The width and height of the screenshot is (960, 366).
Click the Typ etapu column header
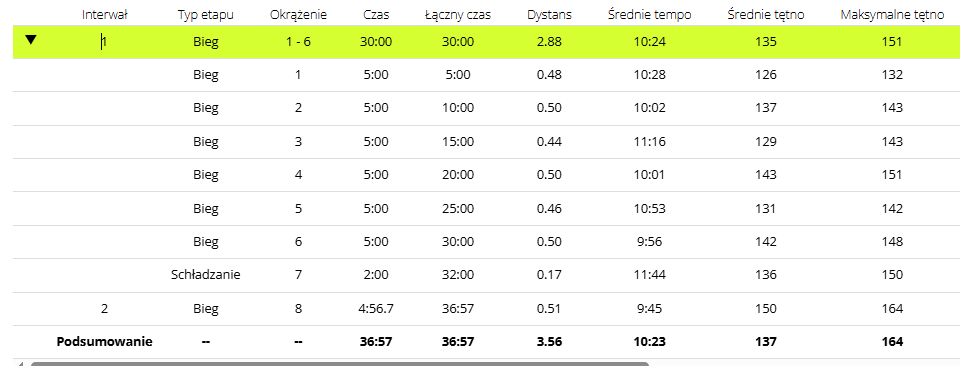pos(206,15)
